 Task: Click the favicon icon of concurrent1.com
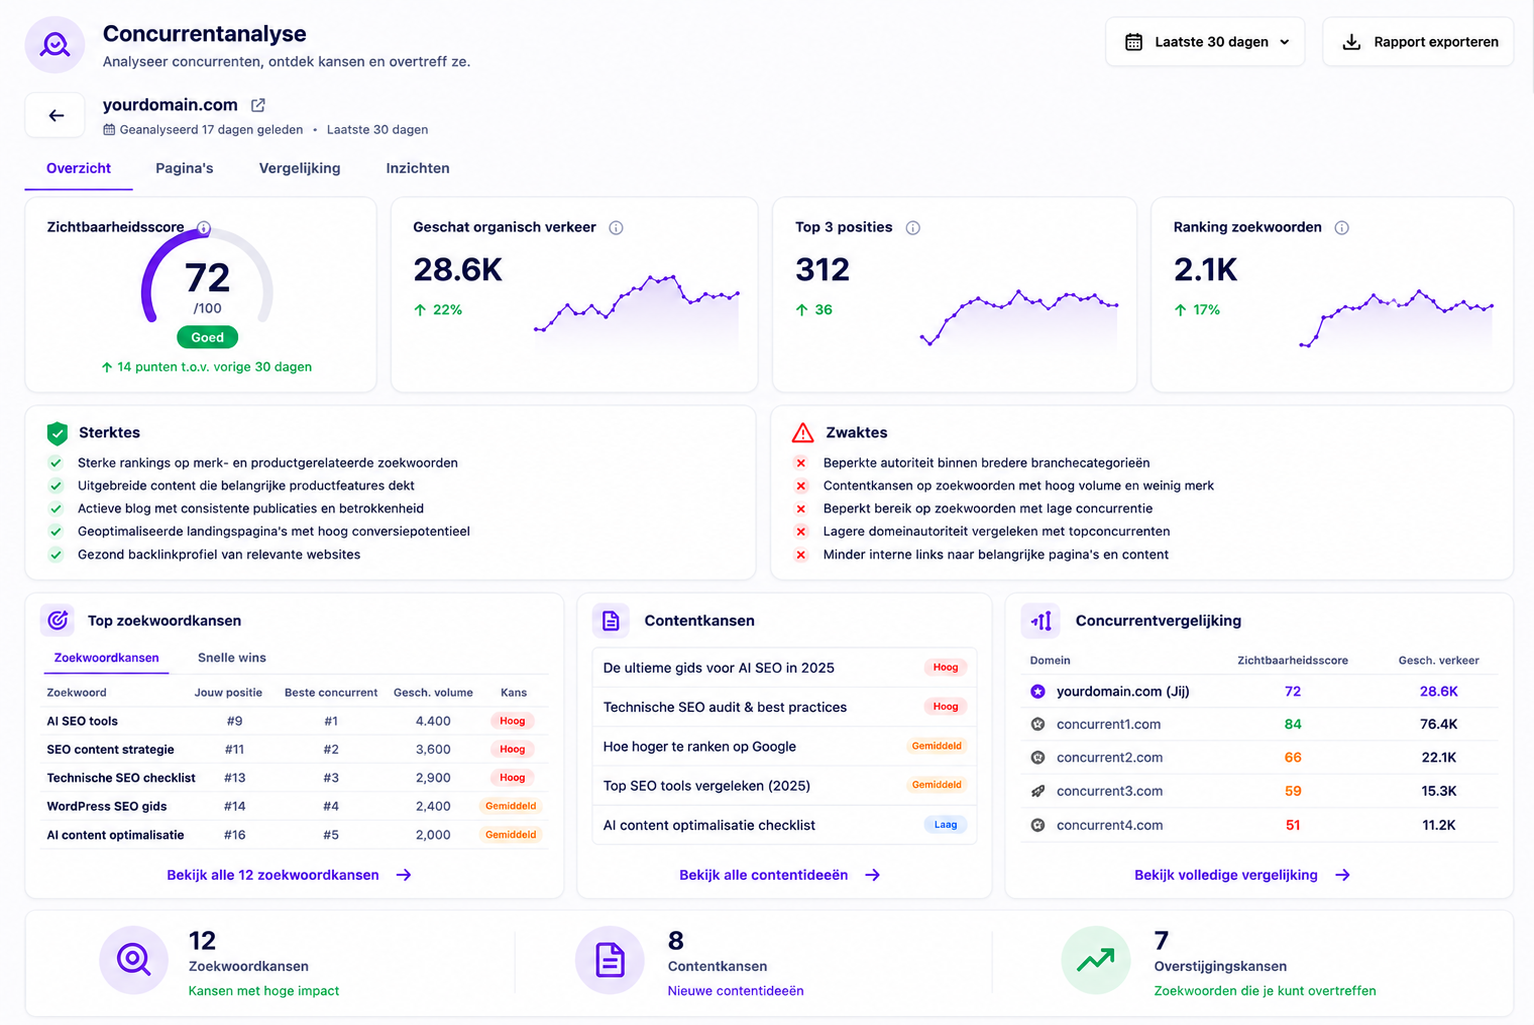point(1038,724)
